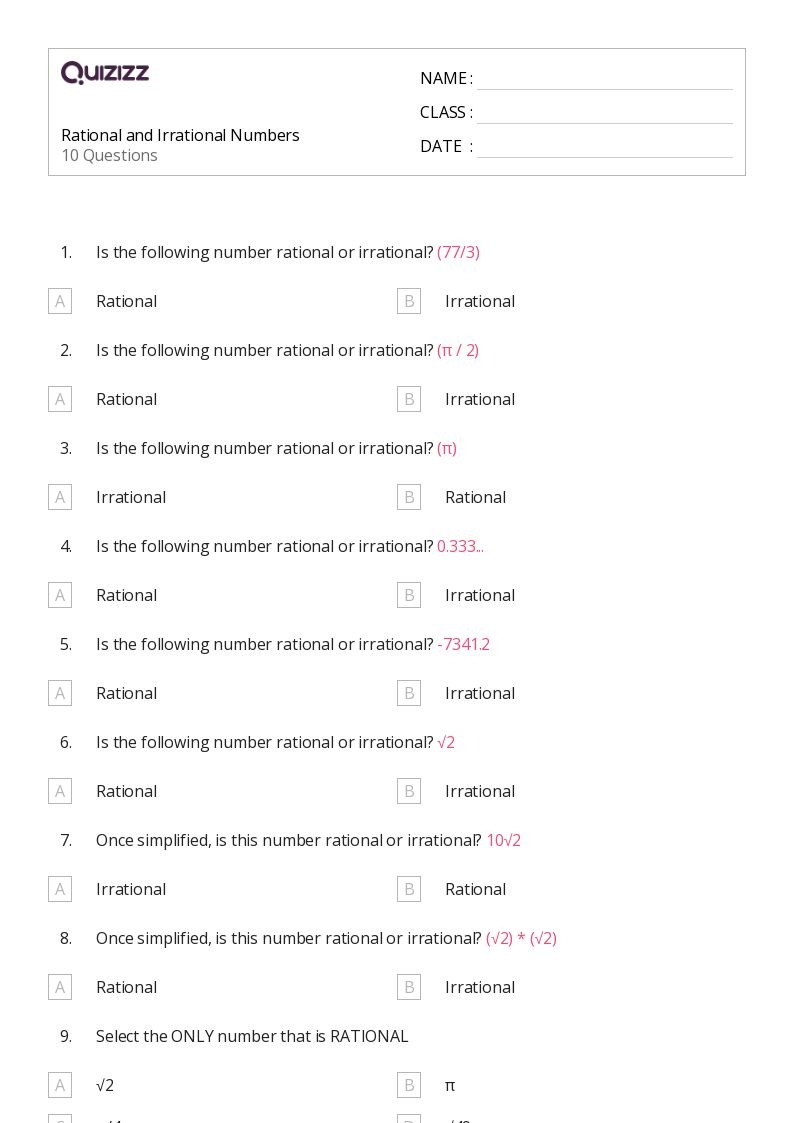Click the NAME input line
Image resolution: width=794 pixels, height=1123 pixels.
pyautogui.click(x=604, y=79)
